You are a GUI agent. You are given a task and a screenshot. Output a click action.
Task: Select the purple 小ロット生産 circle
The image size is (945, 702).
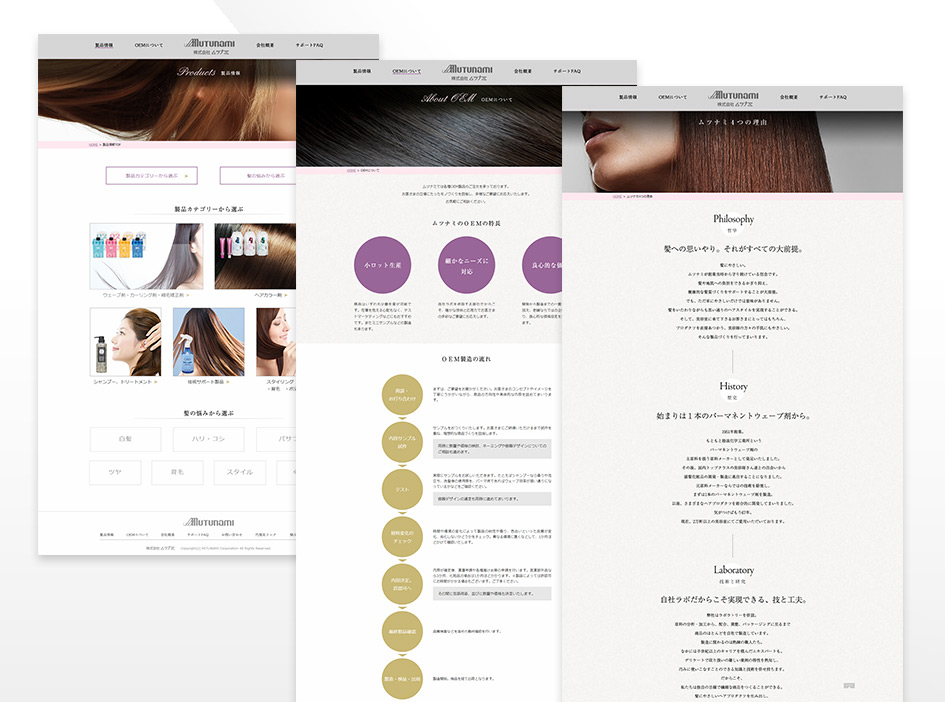(382, 265)
